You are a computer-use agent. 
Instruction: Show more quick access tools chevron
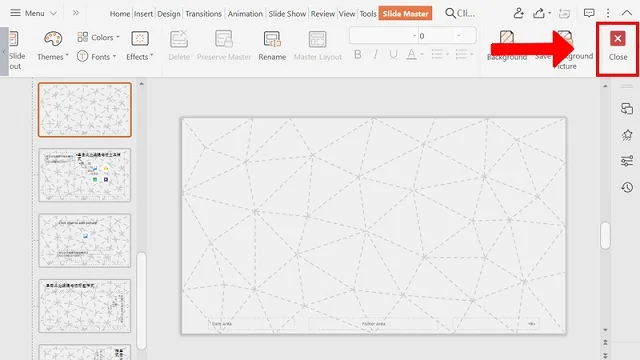[76, 13]
